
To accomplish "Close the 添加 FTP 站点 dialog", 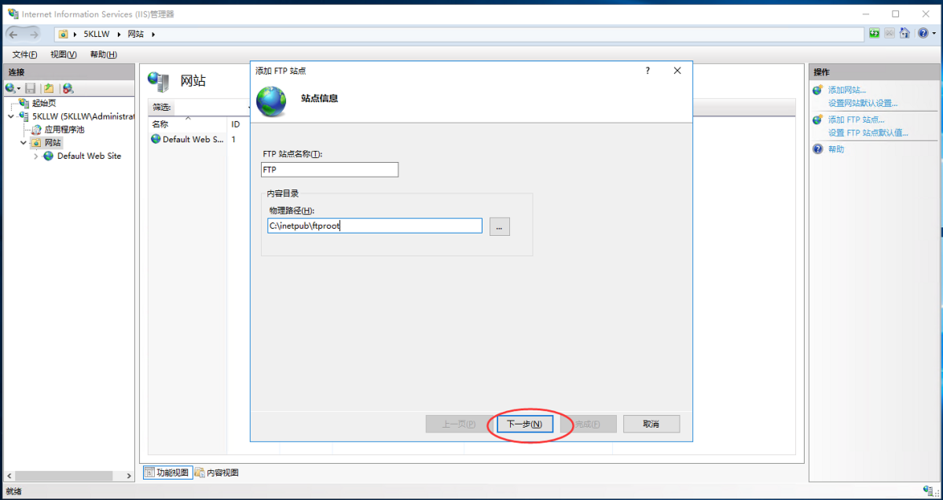I will [x=677, y=70].
